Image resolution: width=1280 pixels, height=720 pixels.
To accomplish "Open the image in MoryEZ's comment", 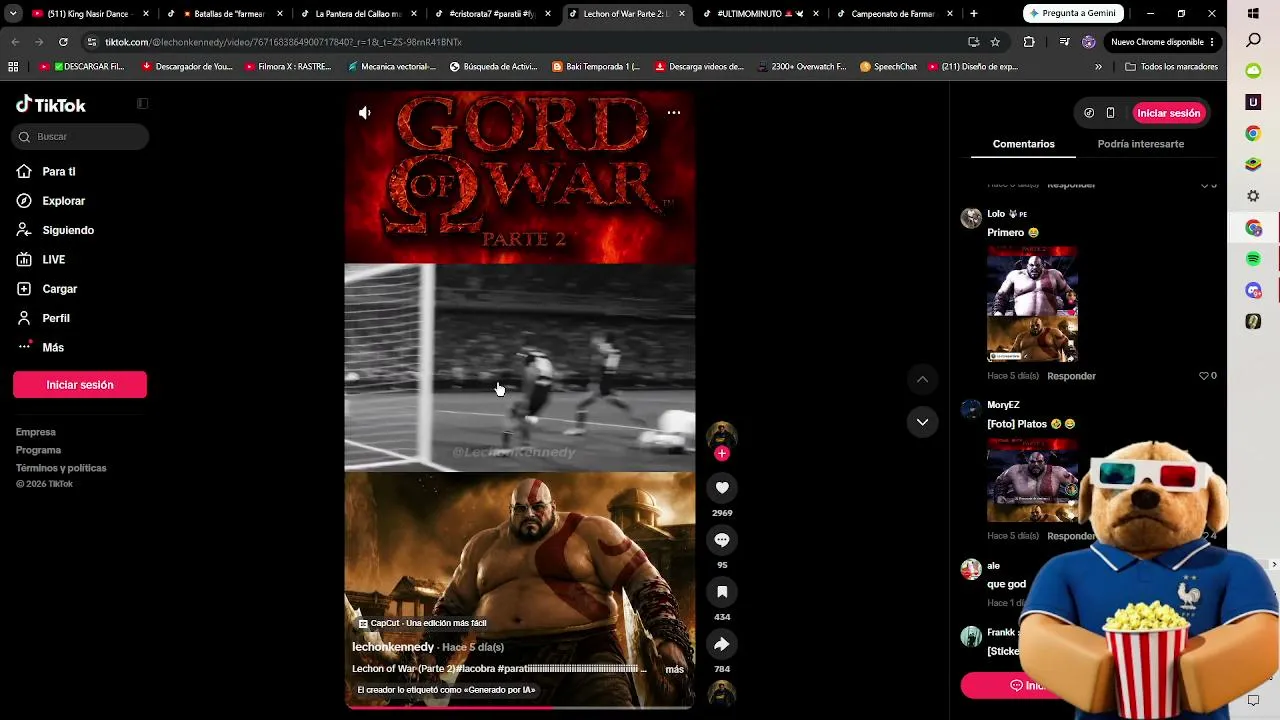I will point(1032,480).
